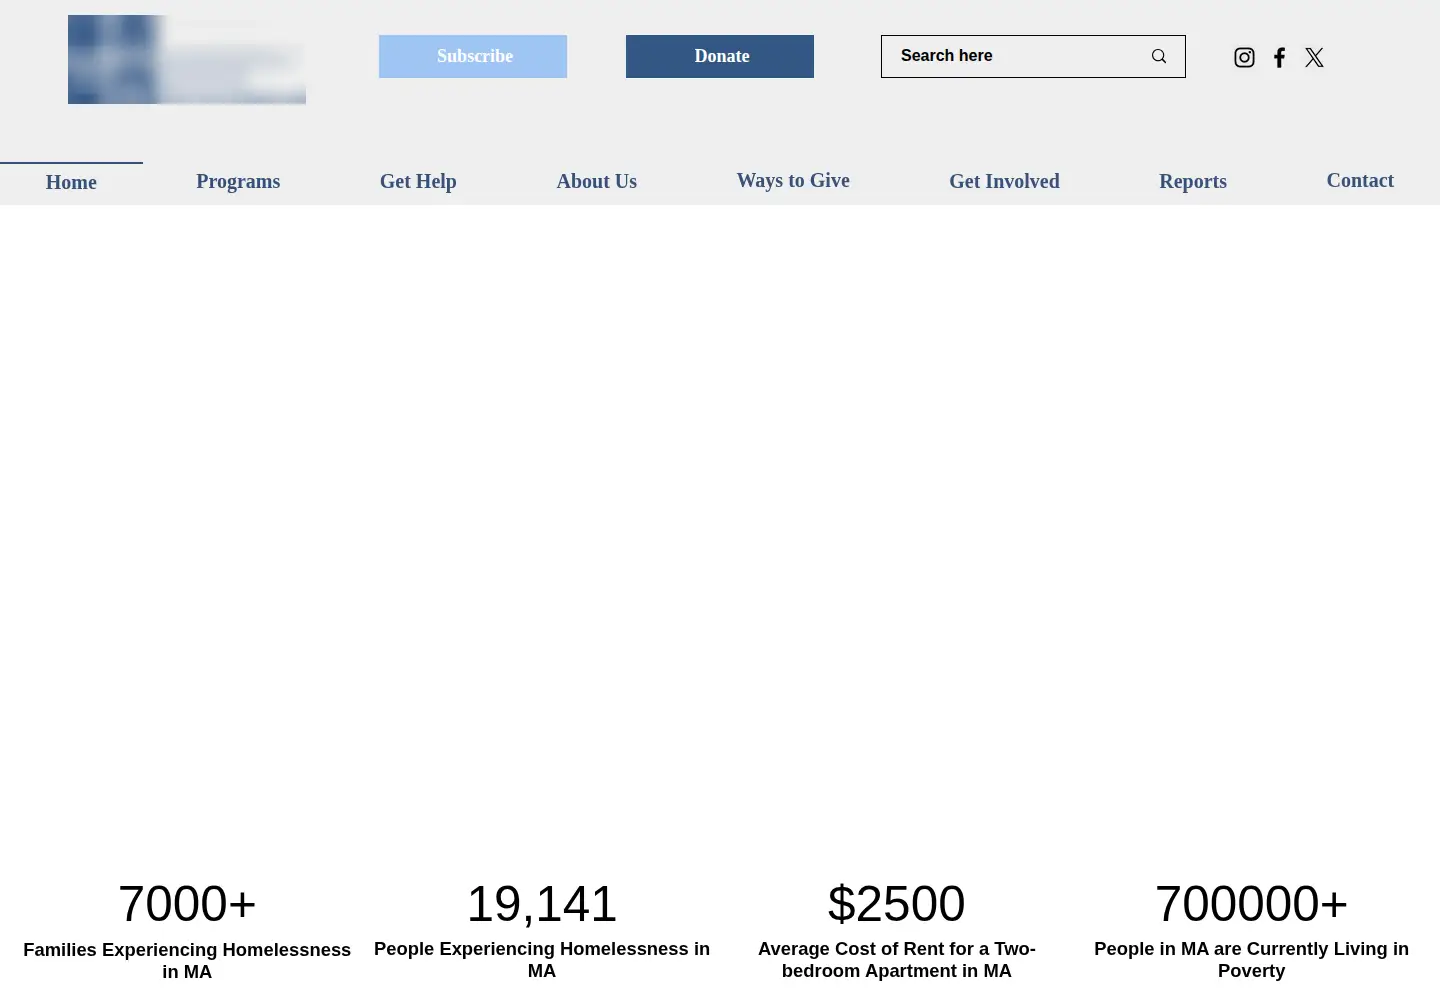Click the Donate button

pos(720,56)
